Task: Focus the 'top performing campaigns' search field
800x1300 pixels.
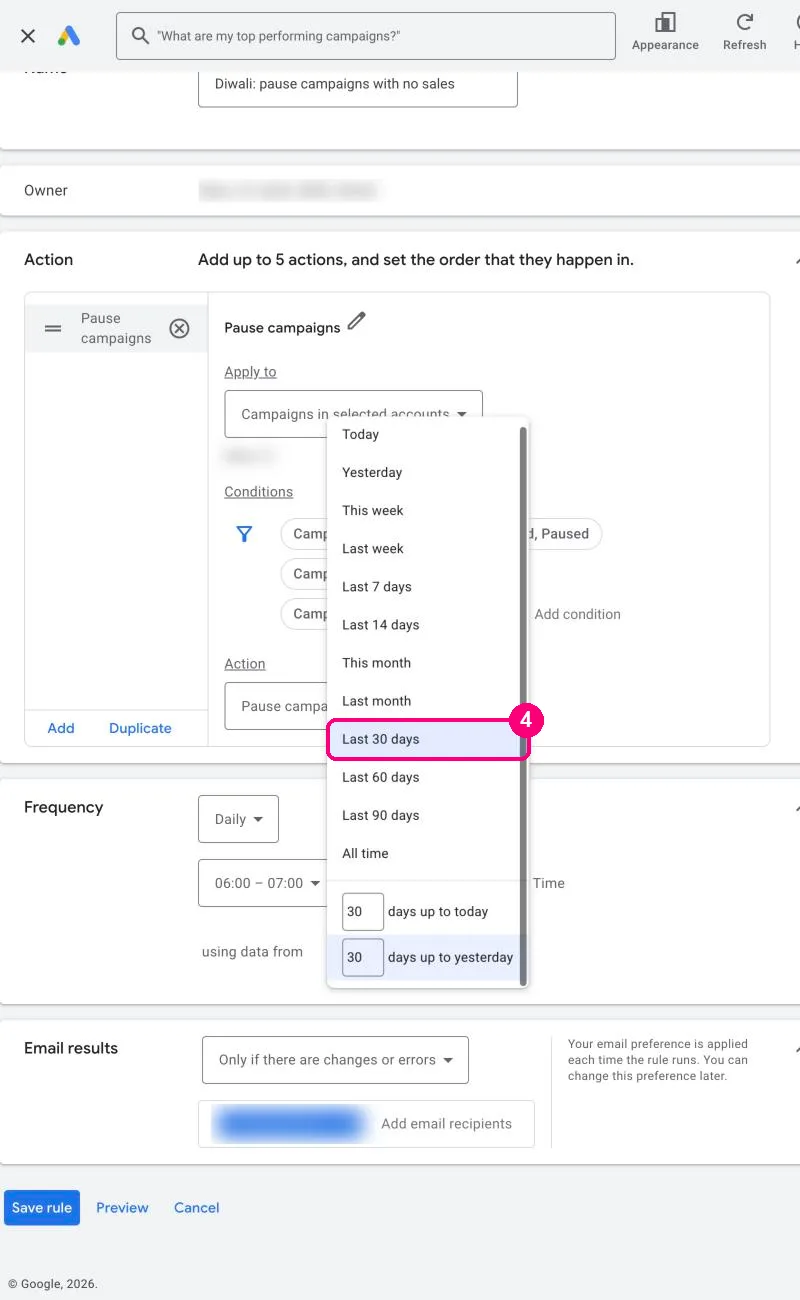Action: [366, 36]
